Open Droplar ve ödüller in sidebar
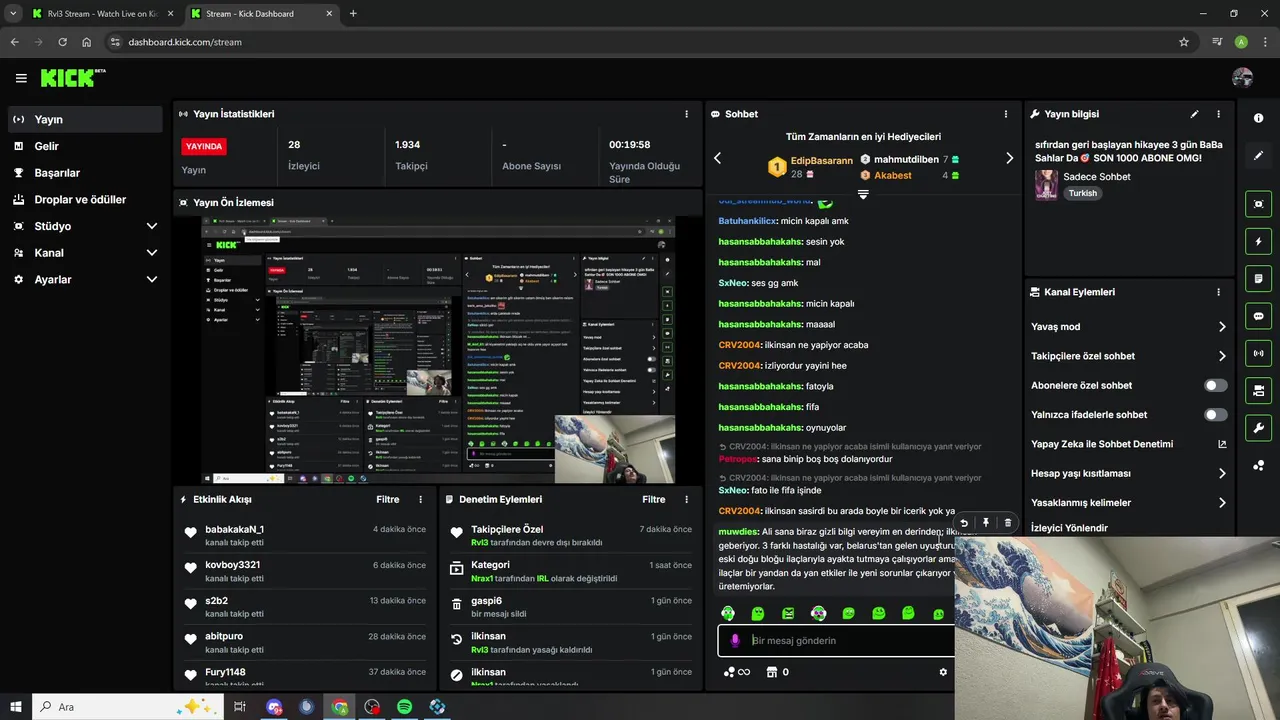Screen dimensions: 1280x720 pos(85,200)
